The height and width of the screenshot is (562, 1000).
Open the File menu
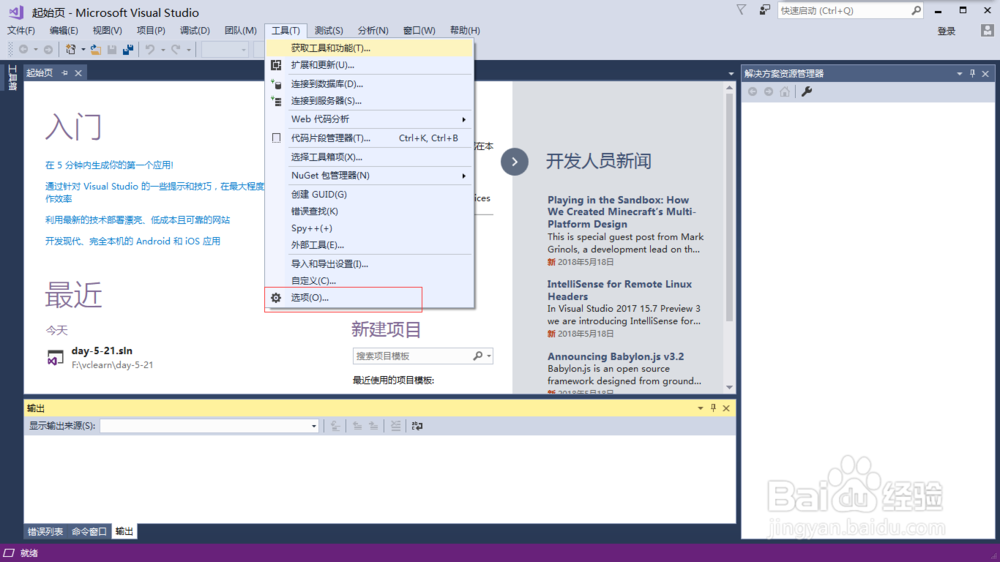point(21,31)
